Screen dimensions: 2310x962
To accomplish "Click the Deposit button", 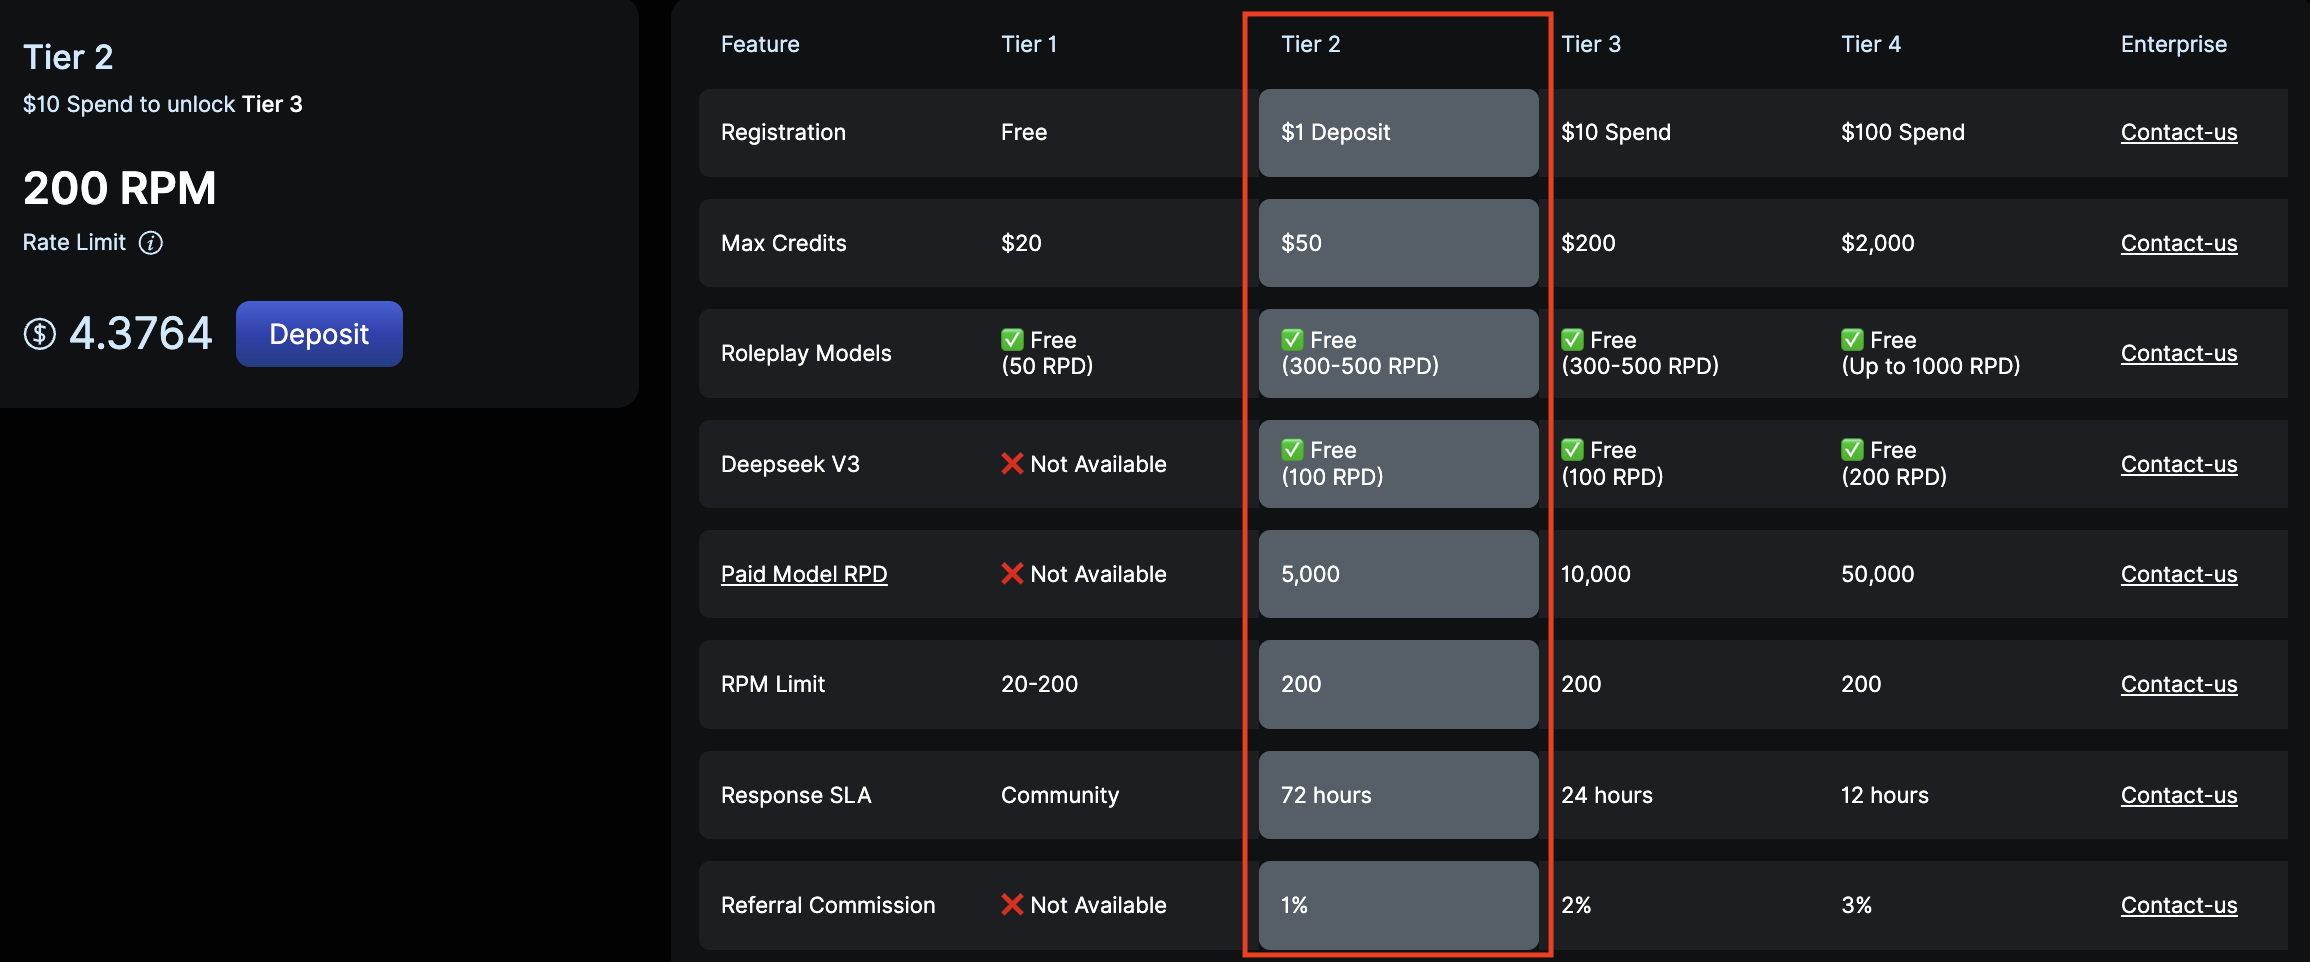I will pyautogui.click(x=319, y=334).
